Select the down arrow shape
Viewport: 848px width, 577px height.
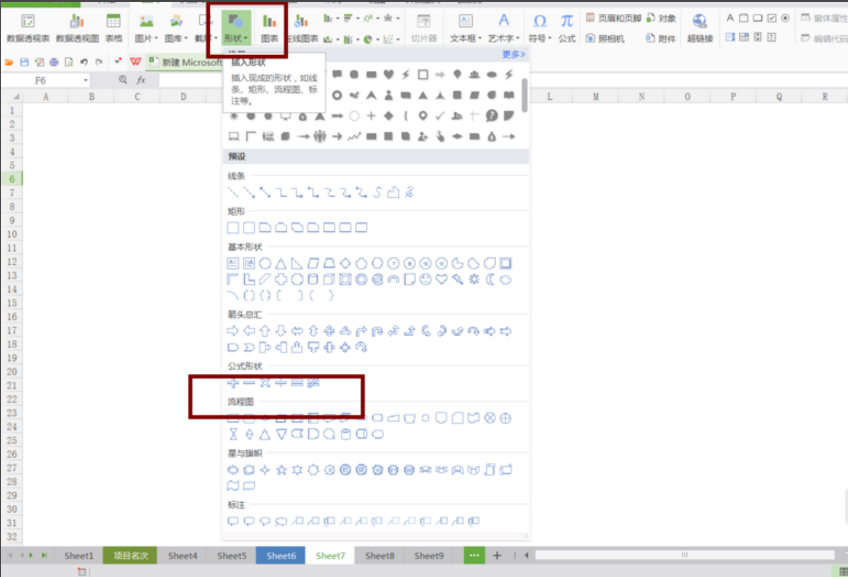click(281, 331)
